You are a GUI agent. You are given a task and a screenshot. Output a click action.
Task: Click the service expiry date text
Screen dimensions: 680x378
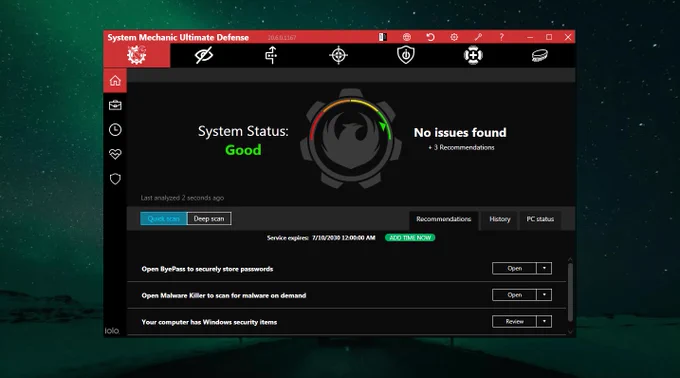point(343,238)
